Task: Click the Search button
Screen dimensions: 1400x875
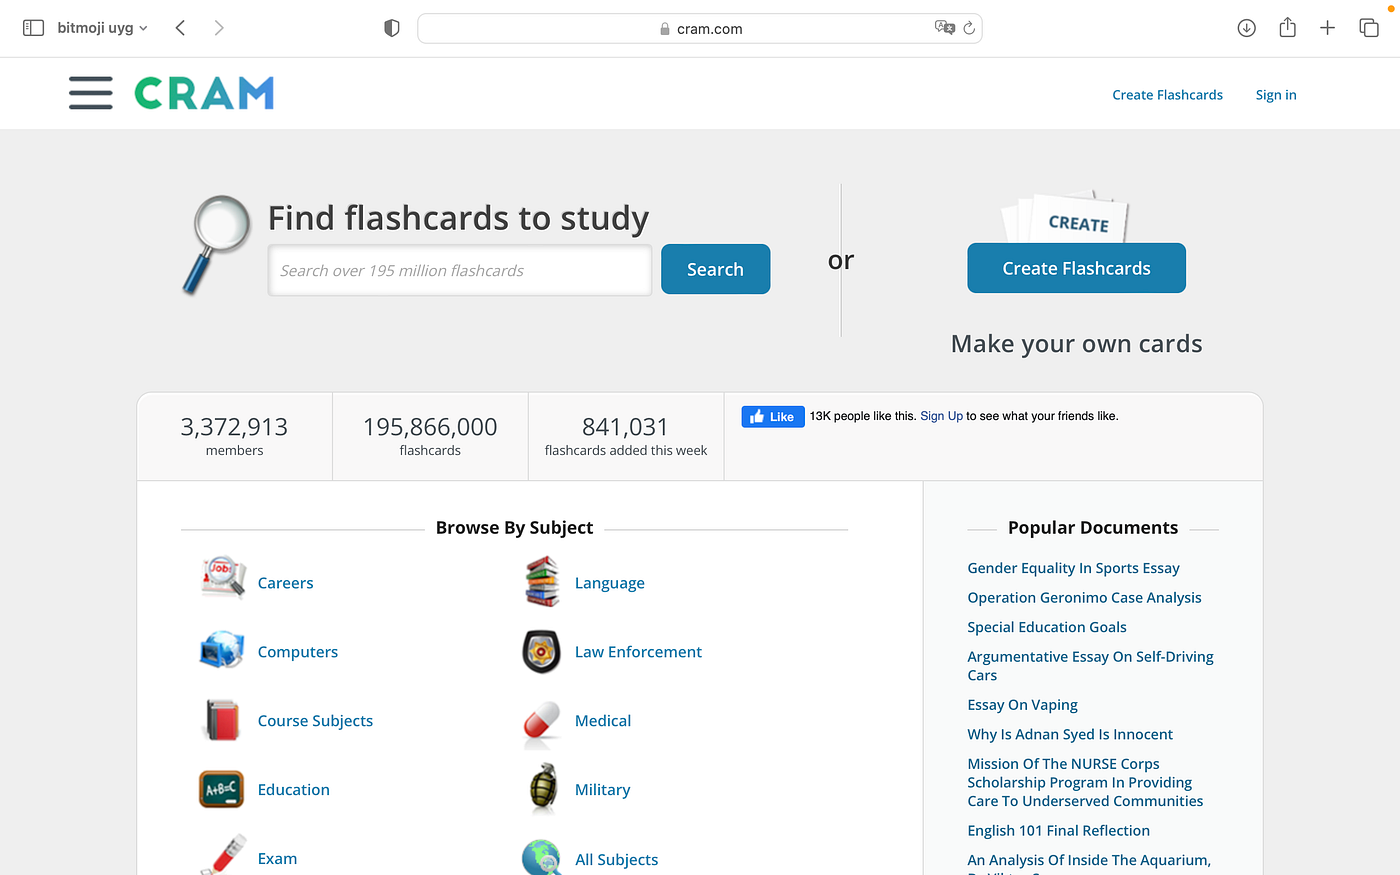Action: [x=715, y=269]
